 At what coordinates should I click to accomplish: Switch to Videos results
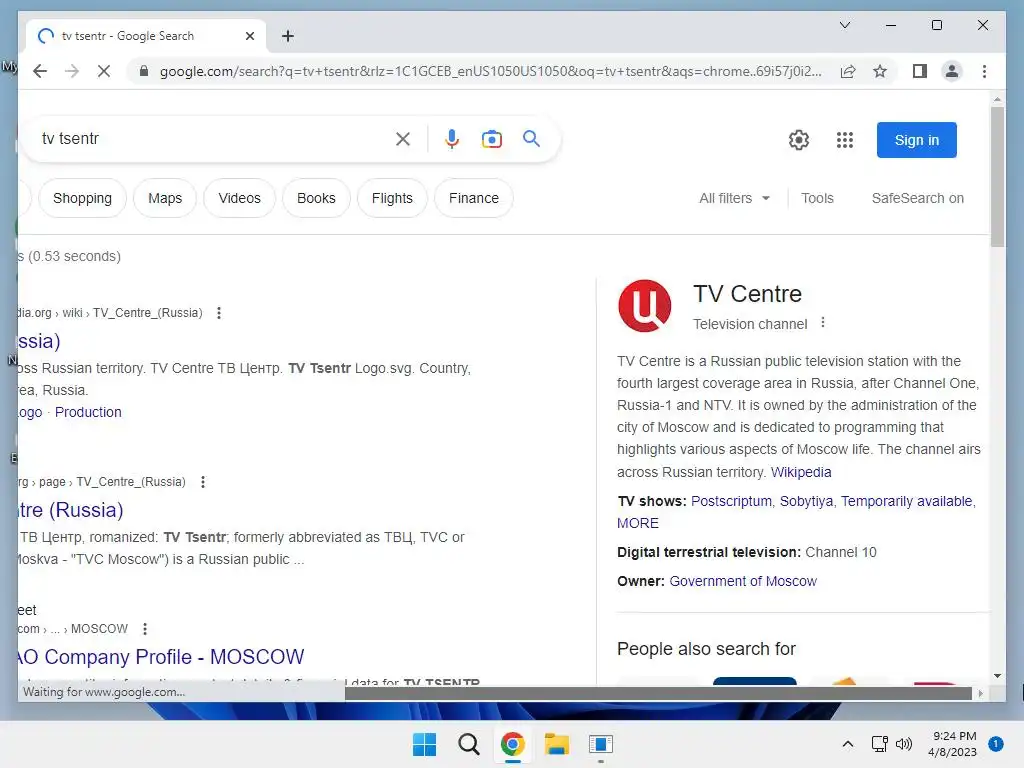[x=240, y=198]
